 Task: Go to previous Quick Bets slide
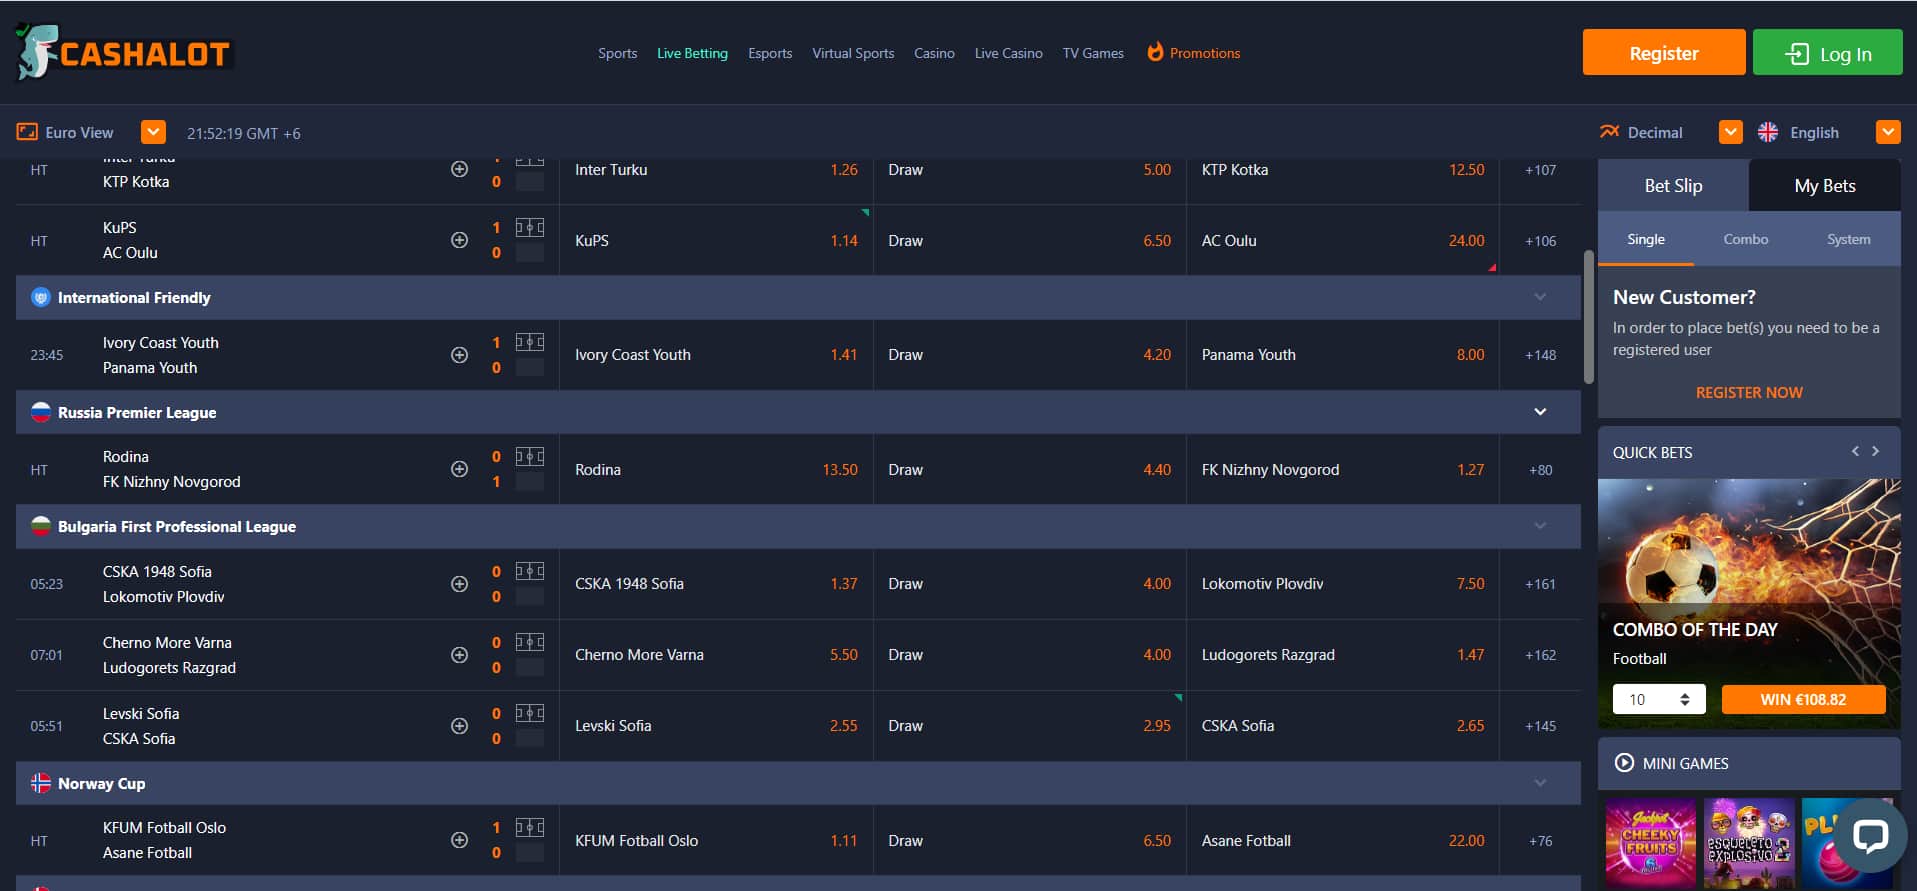coord(1855,451)
